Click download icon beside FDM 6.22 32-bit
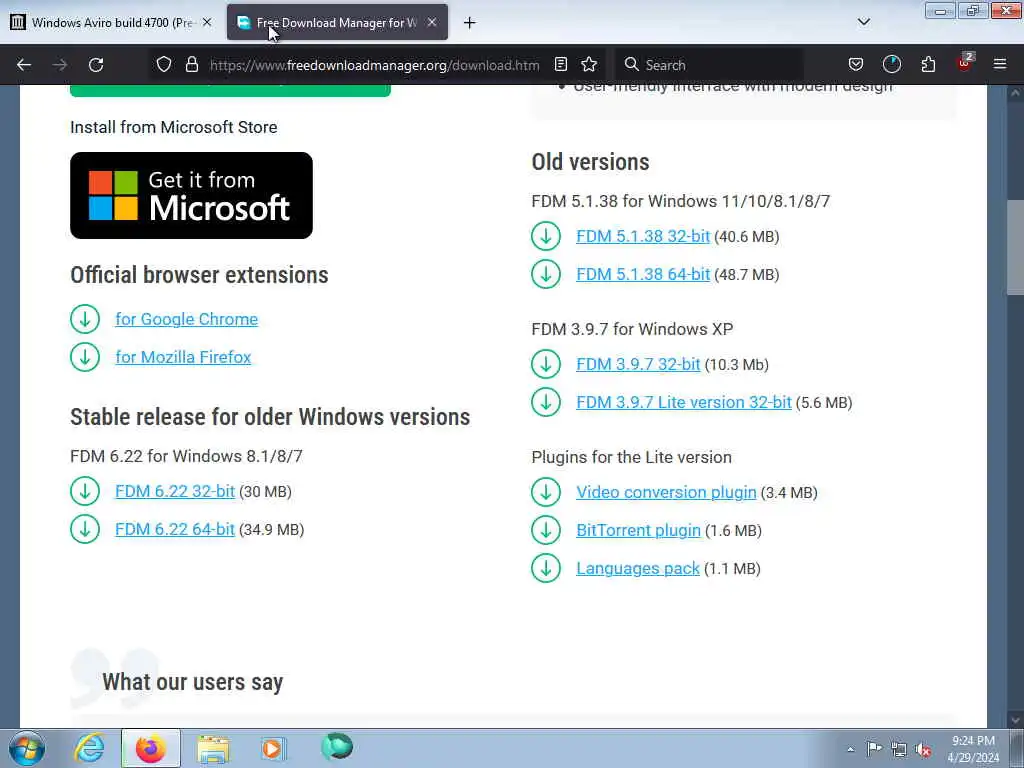This screenshot has width=1024, height=768. click(85, 491)
